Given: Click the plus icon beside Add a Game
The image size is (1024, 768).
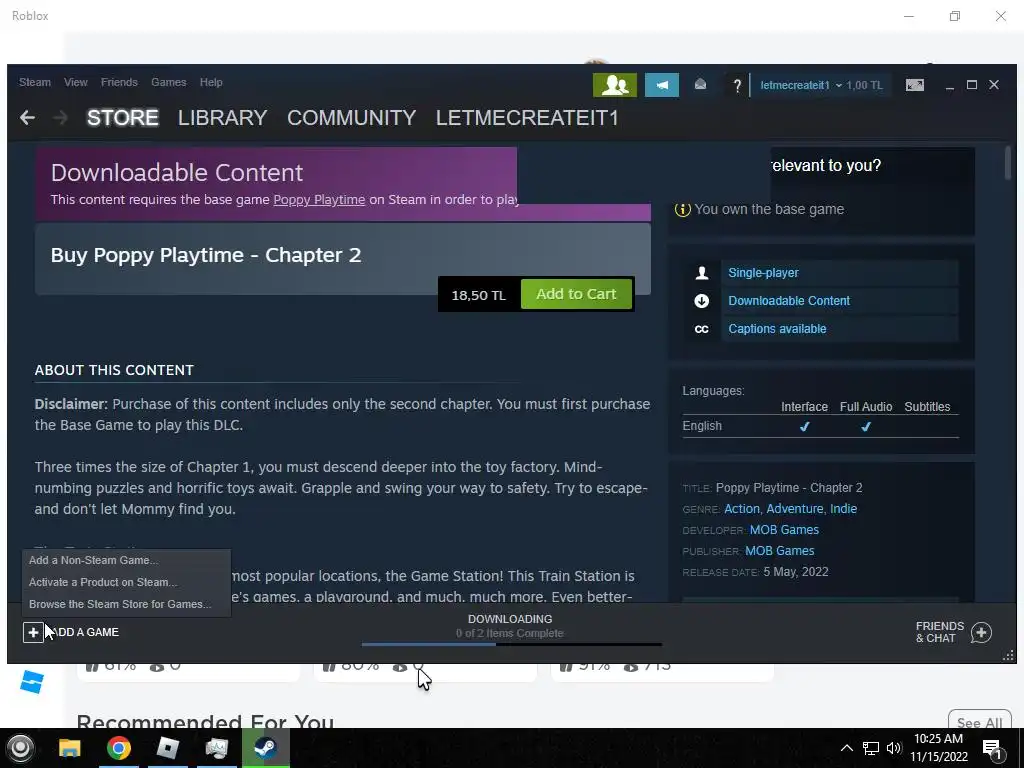Looking at the screenshot, I should pyautogui.click(x=33, y=632).
